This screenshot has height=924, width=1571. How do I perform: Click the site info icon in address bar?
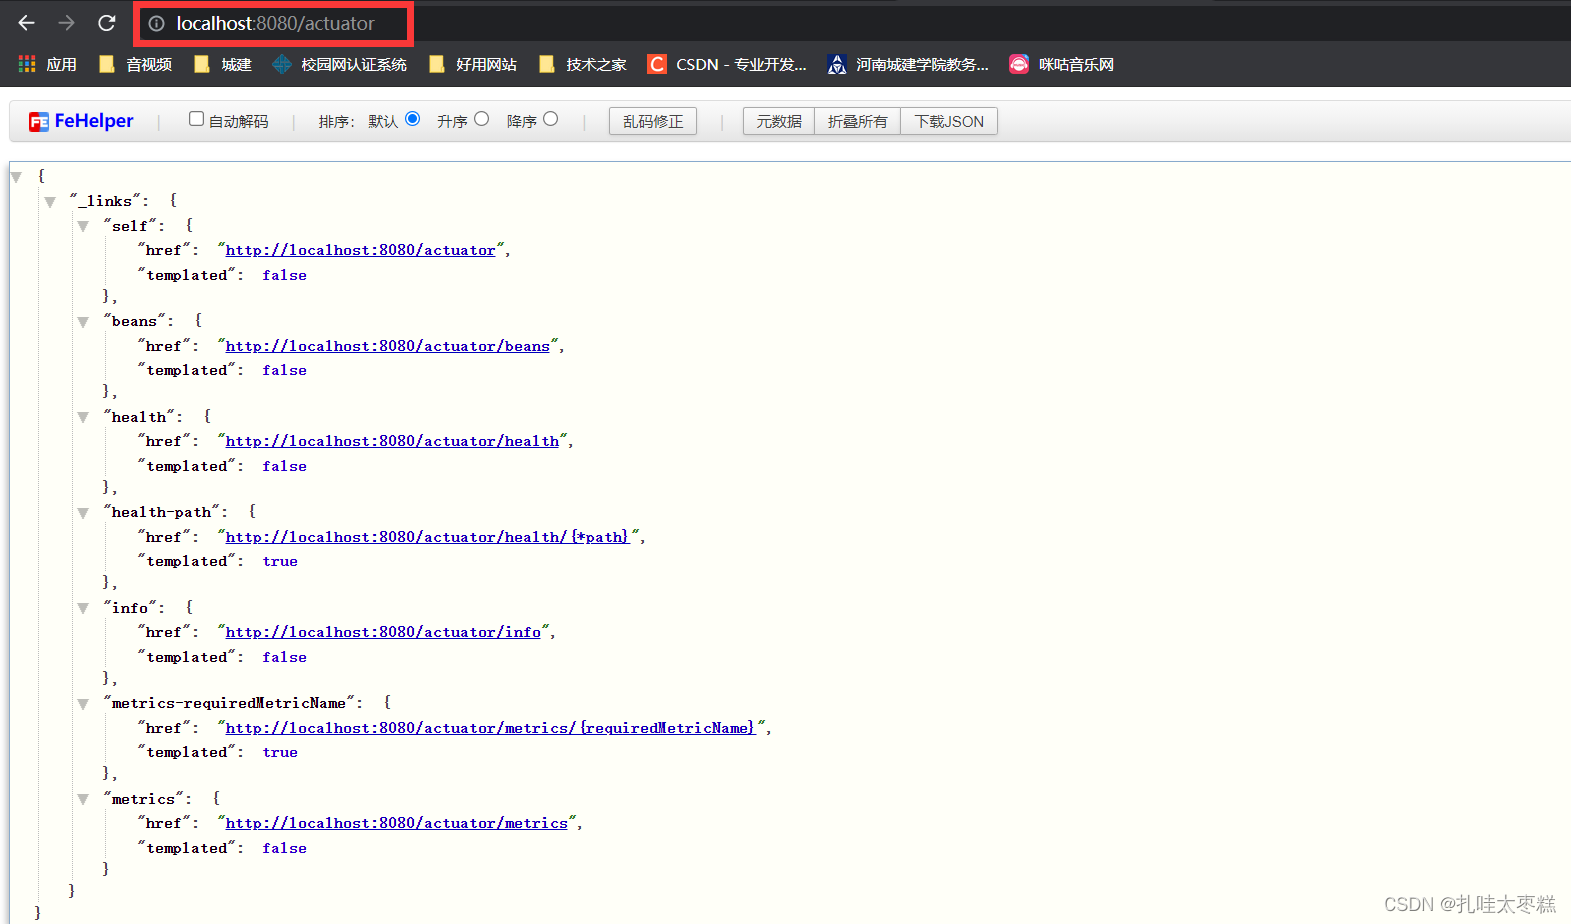(156, 23)
